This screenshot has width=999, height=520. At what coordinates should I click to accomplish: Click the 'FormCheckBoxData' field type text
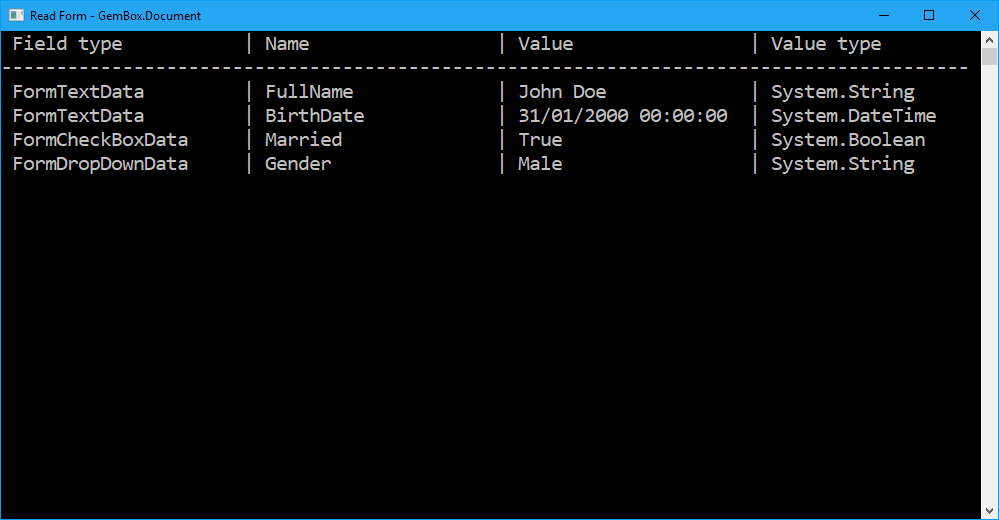(x=100, y=140)
